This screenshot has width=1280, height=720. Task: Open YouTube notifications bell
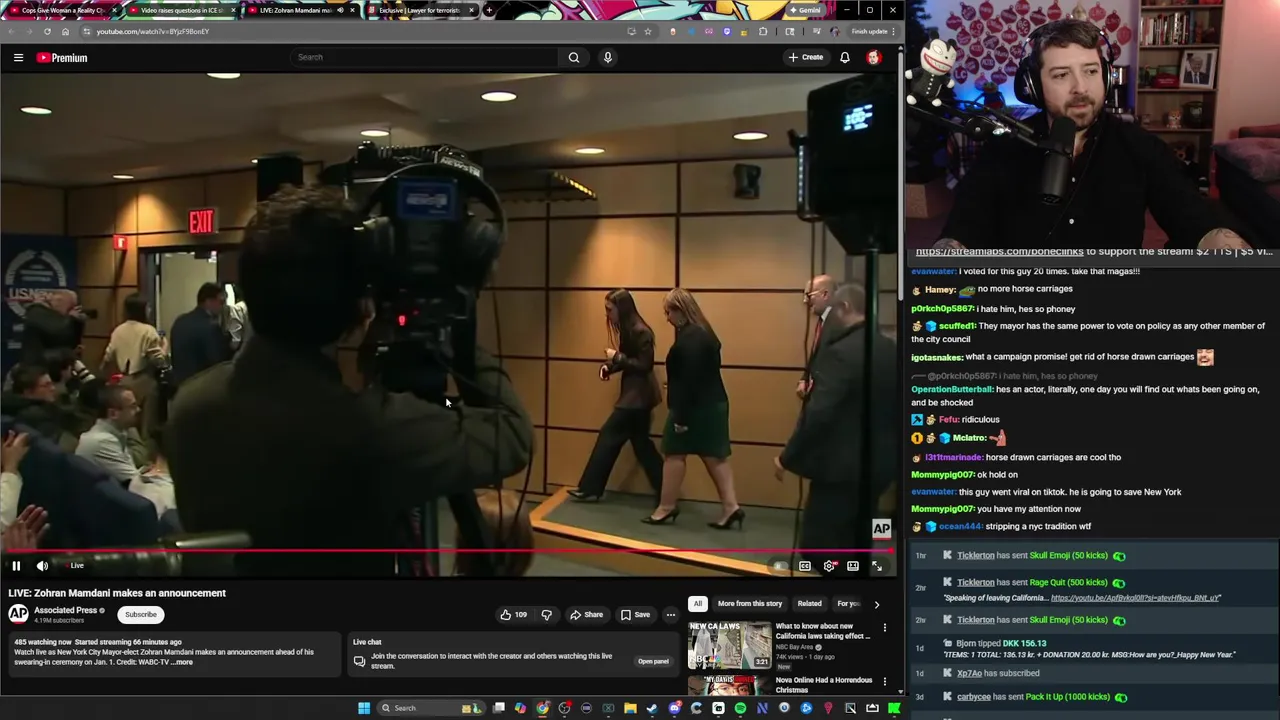[845, 57]
